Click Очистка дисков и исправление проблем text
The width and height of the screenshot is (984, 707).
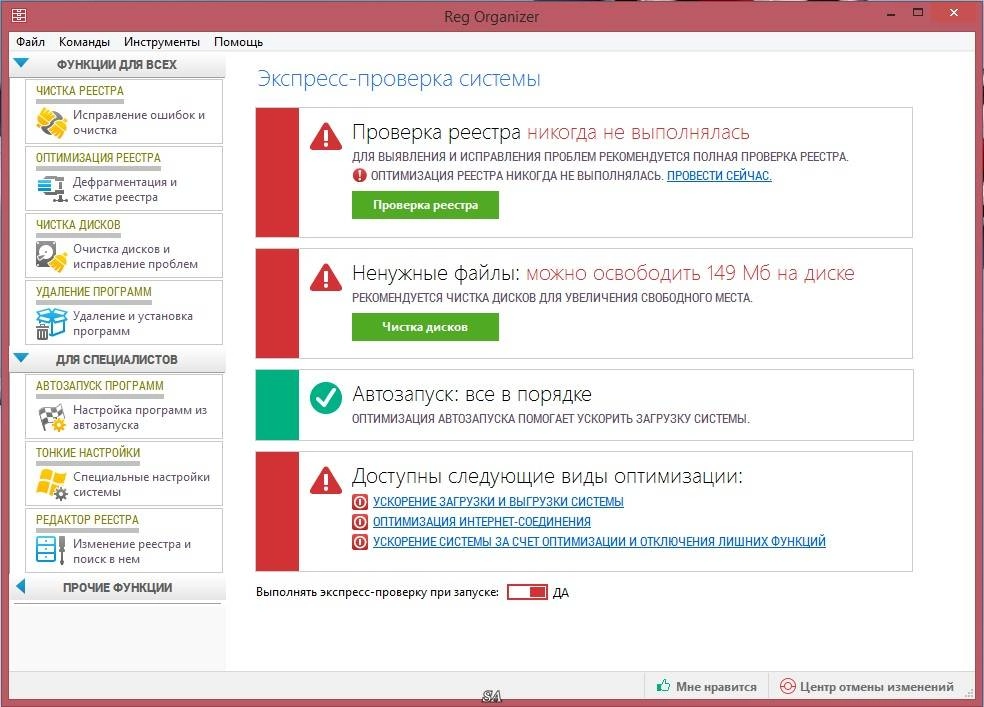(x=135, y=257)
